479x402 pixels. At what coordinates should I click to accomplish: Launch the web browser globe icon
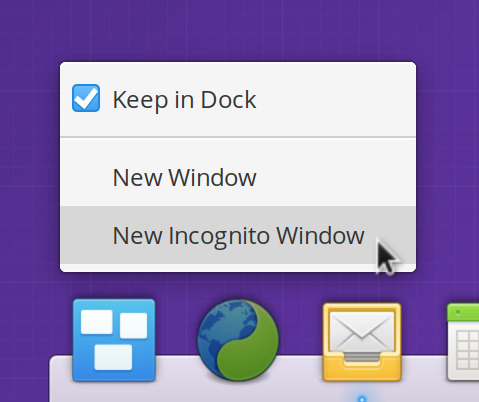pos(238,340)
